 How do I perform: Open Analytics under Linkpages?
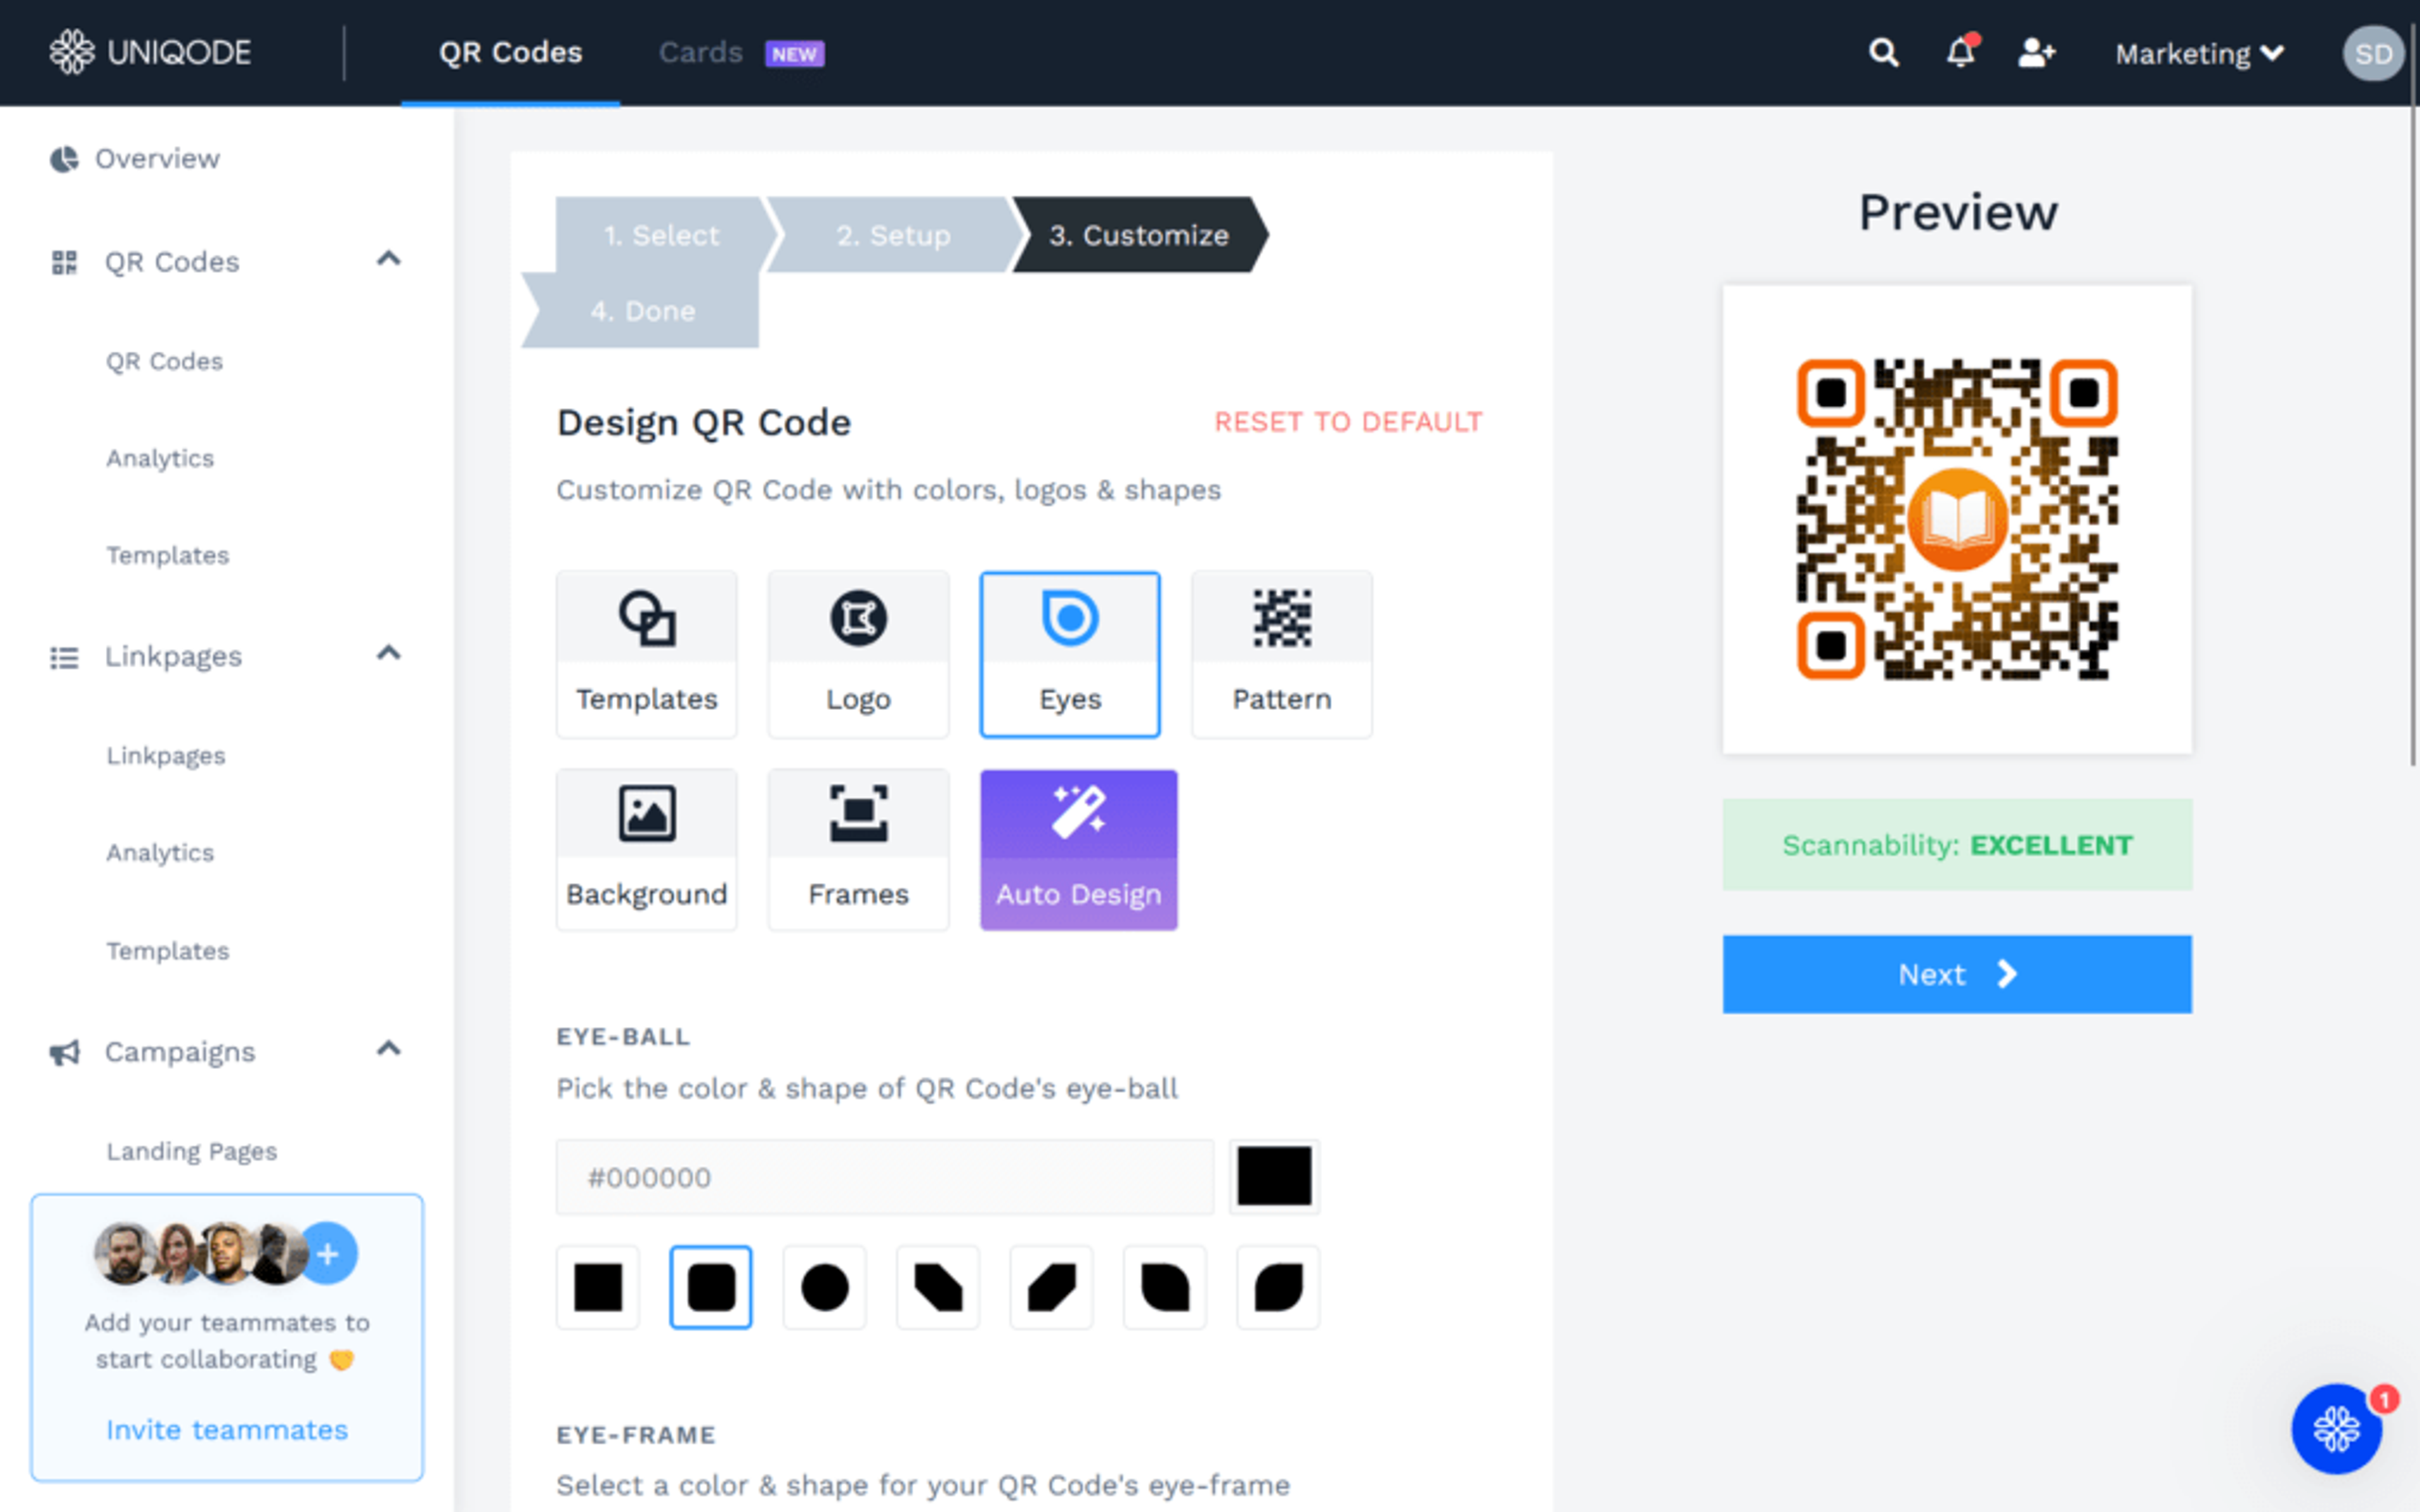coord(160,853)
